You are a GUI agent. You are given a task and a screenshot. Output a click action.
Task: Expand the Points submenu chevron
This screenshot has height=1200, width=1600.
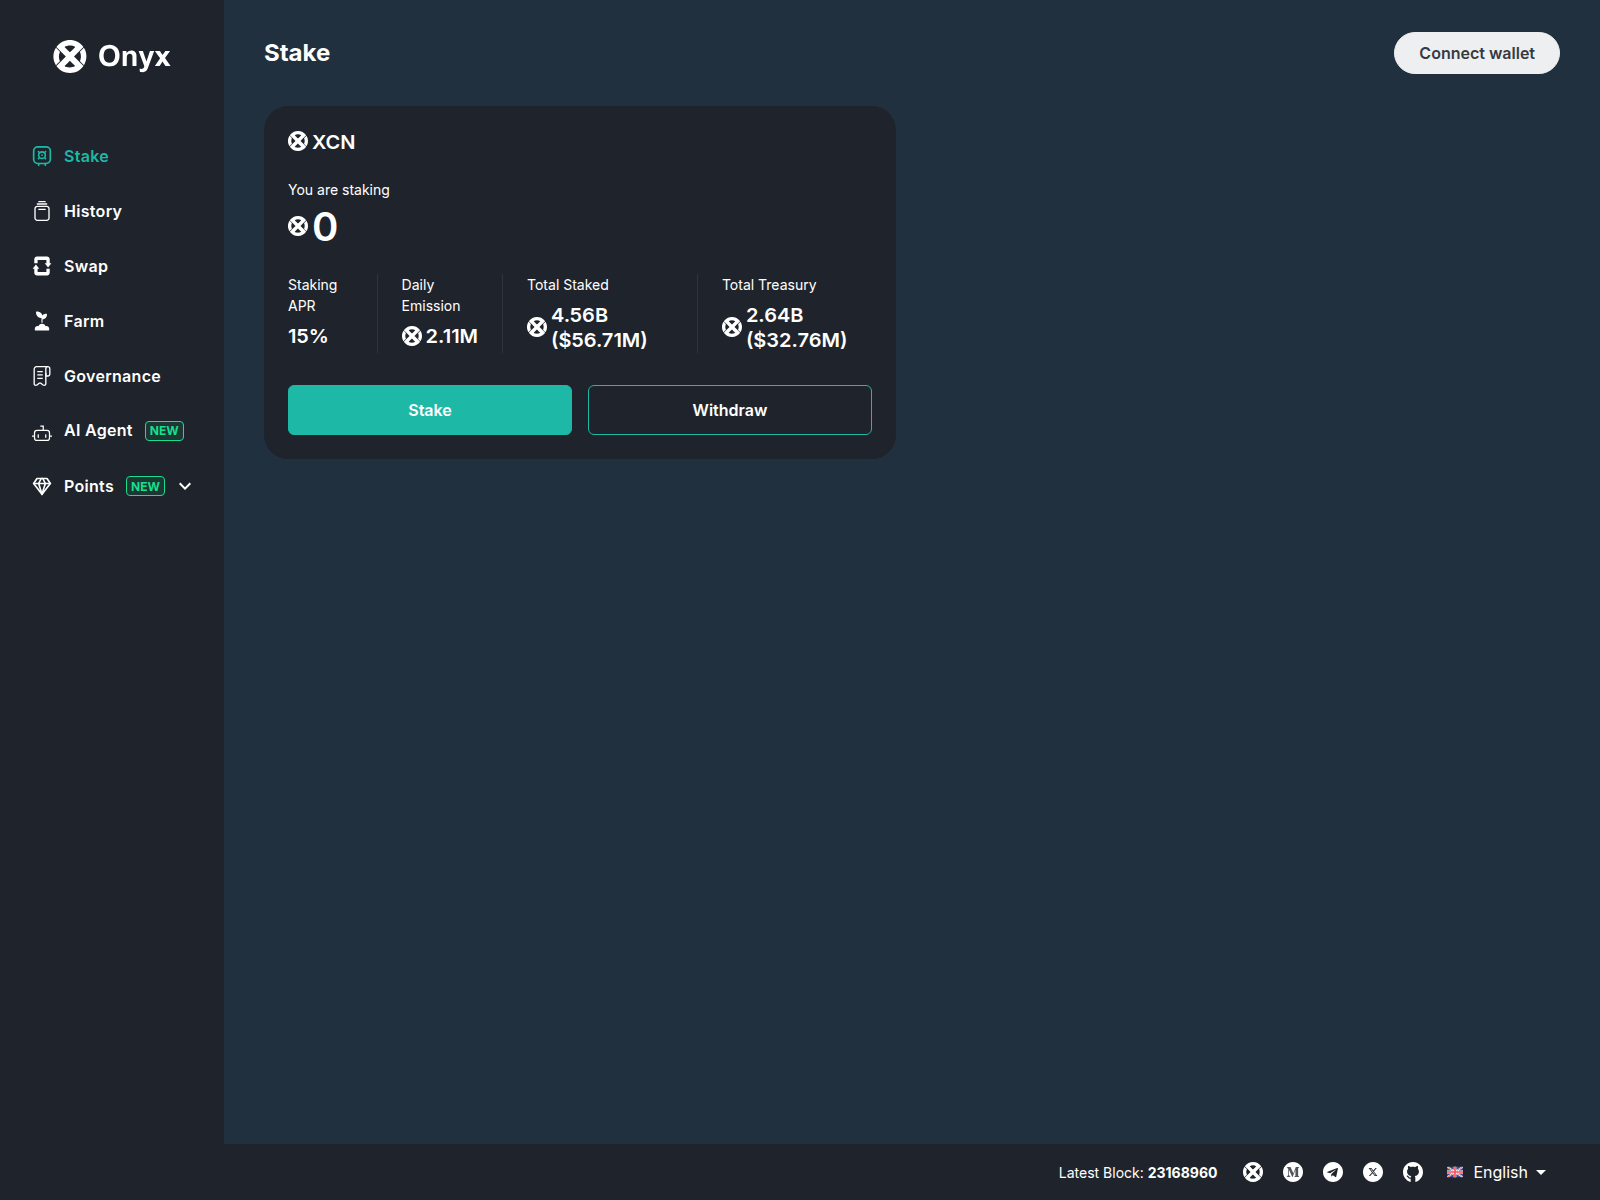[185, 486]
